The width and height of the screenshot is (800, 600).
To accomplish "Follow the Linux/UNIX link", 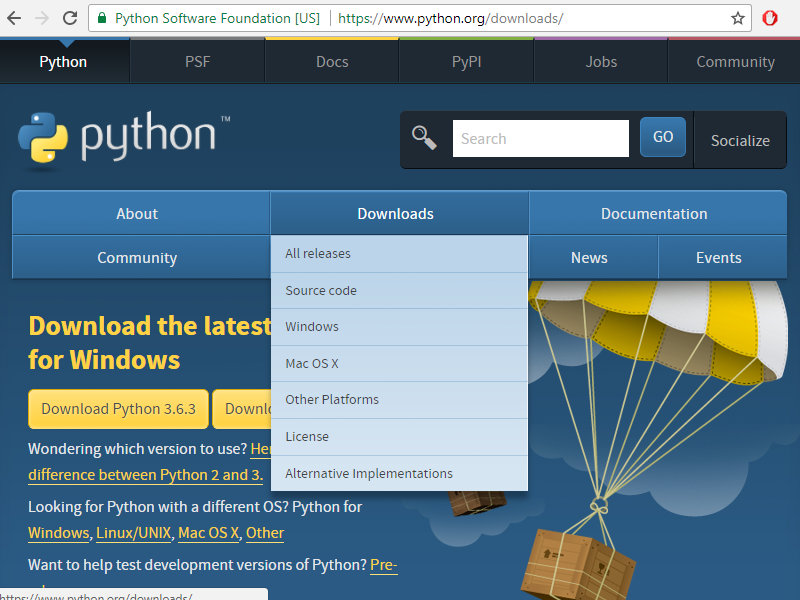I will pyautogui.click(x=134, y=533).
